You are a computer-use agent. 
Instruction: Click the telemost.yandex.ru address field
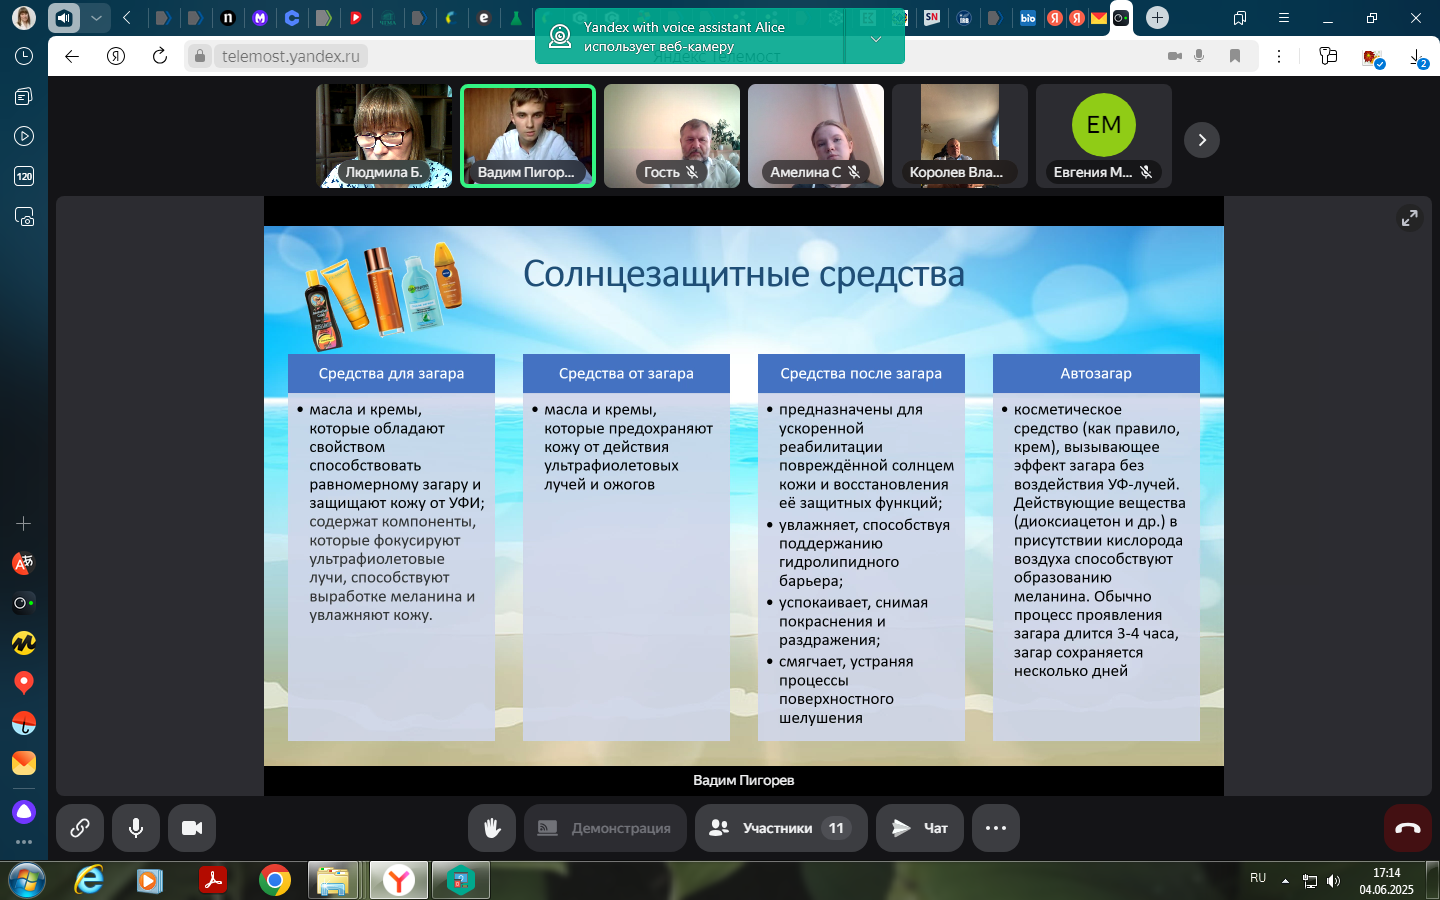pos(290,56)
